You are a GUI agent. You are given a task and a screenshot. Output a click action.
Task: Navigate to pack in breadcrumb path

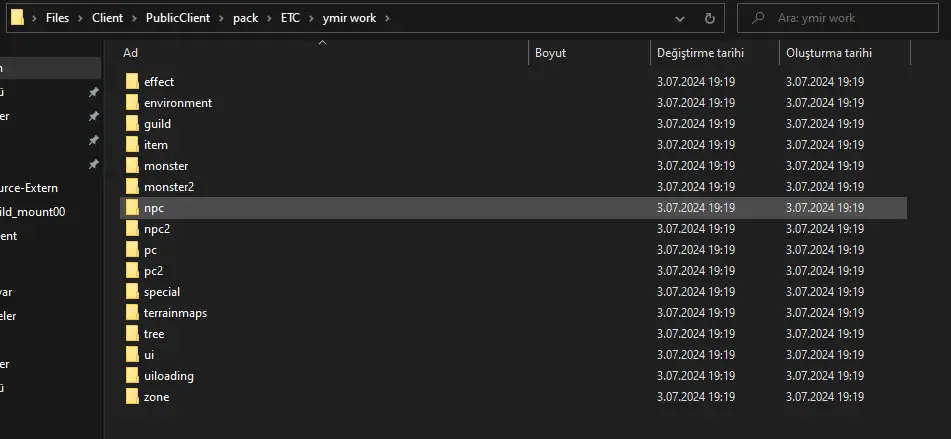point(247,18)
